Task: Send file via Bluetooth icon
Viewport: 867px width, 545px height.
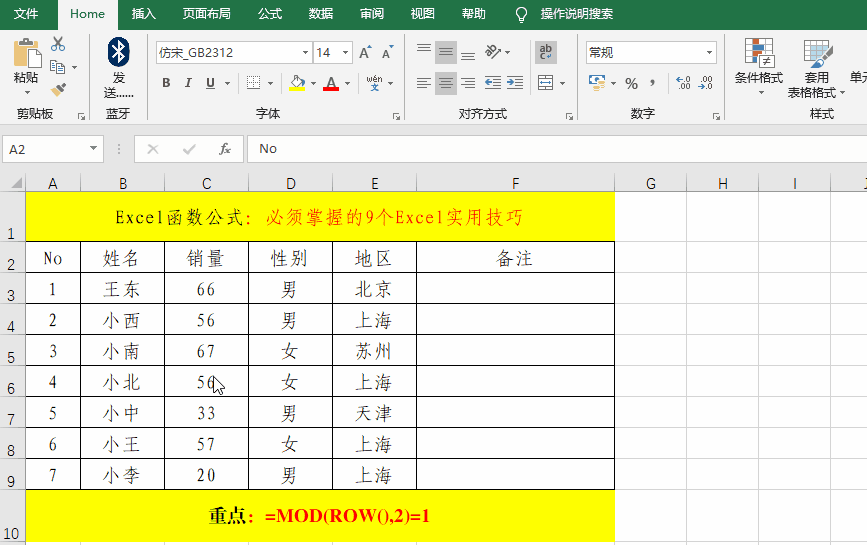Action: (x=119, y=53)
